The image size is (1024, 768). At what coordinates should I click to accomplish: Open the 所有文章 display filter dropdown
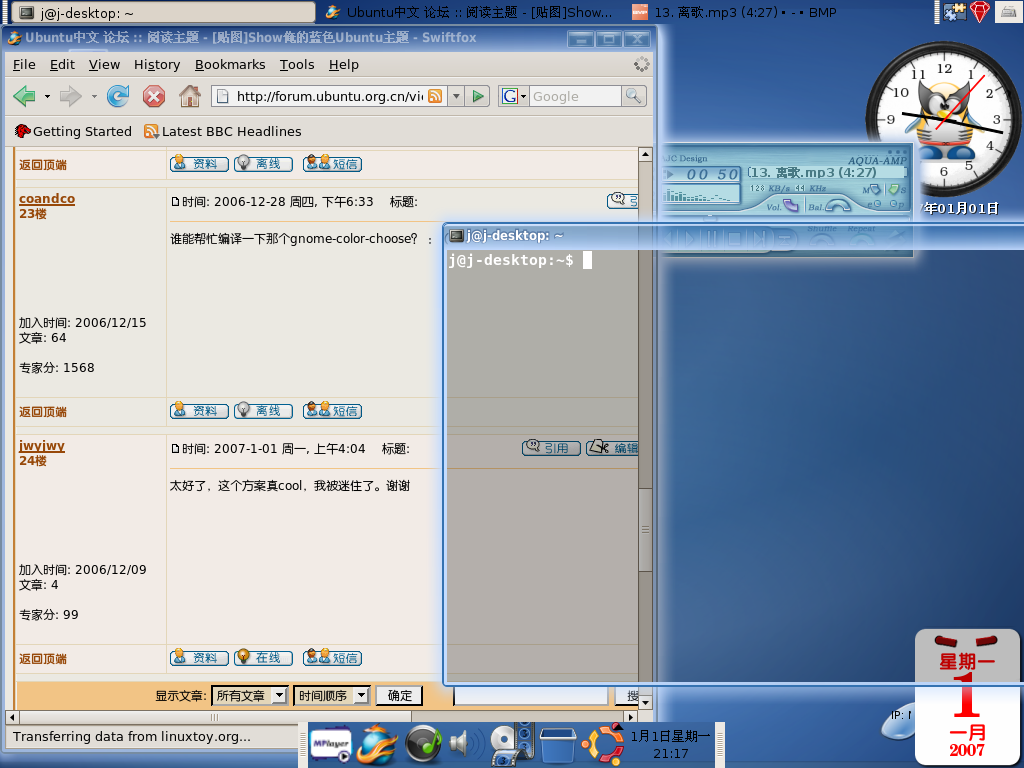(x=249, y=696)
